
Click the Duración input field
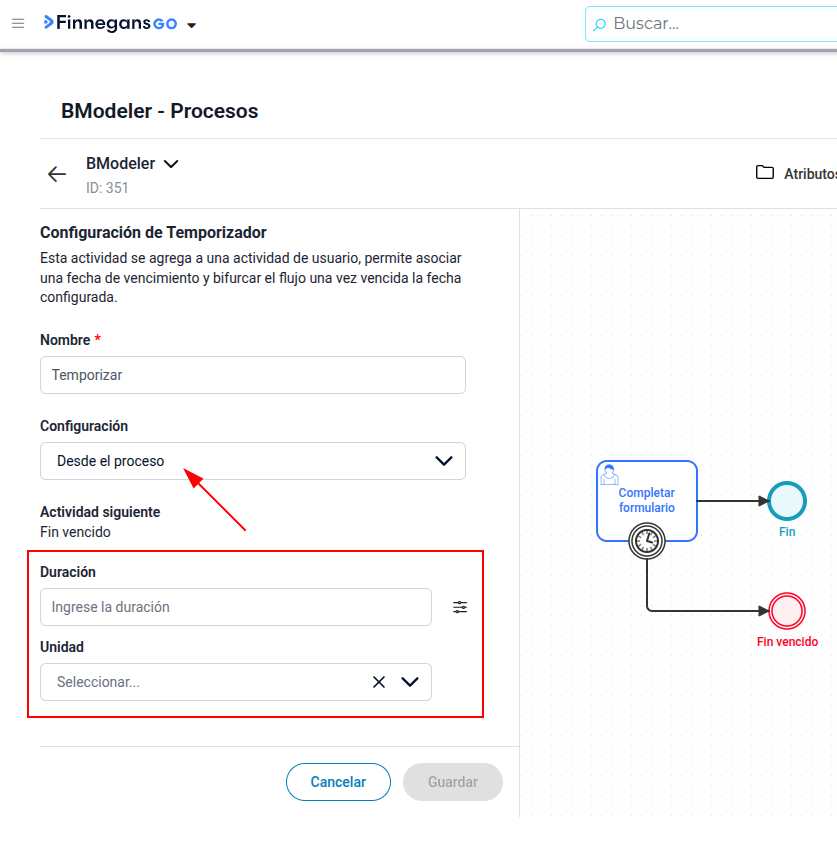pyautogui.click(x=236, y=607)
